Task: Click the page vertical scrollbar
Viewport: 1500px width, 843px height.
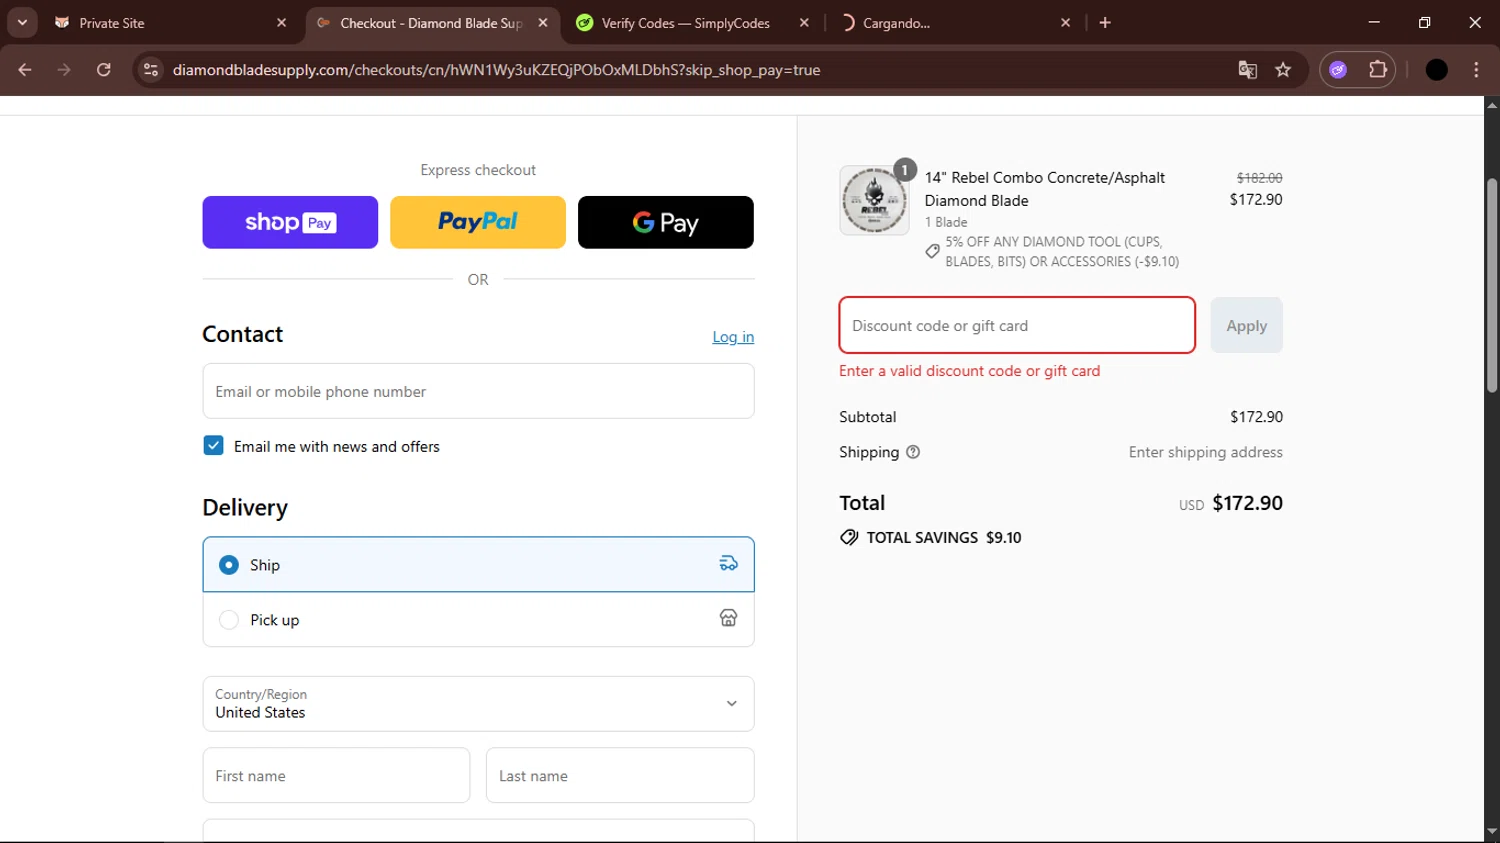Action: [1492, 285]
